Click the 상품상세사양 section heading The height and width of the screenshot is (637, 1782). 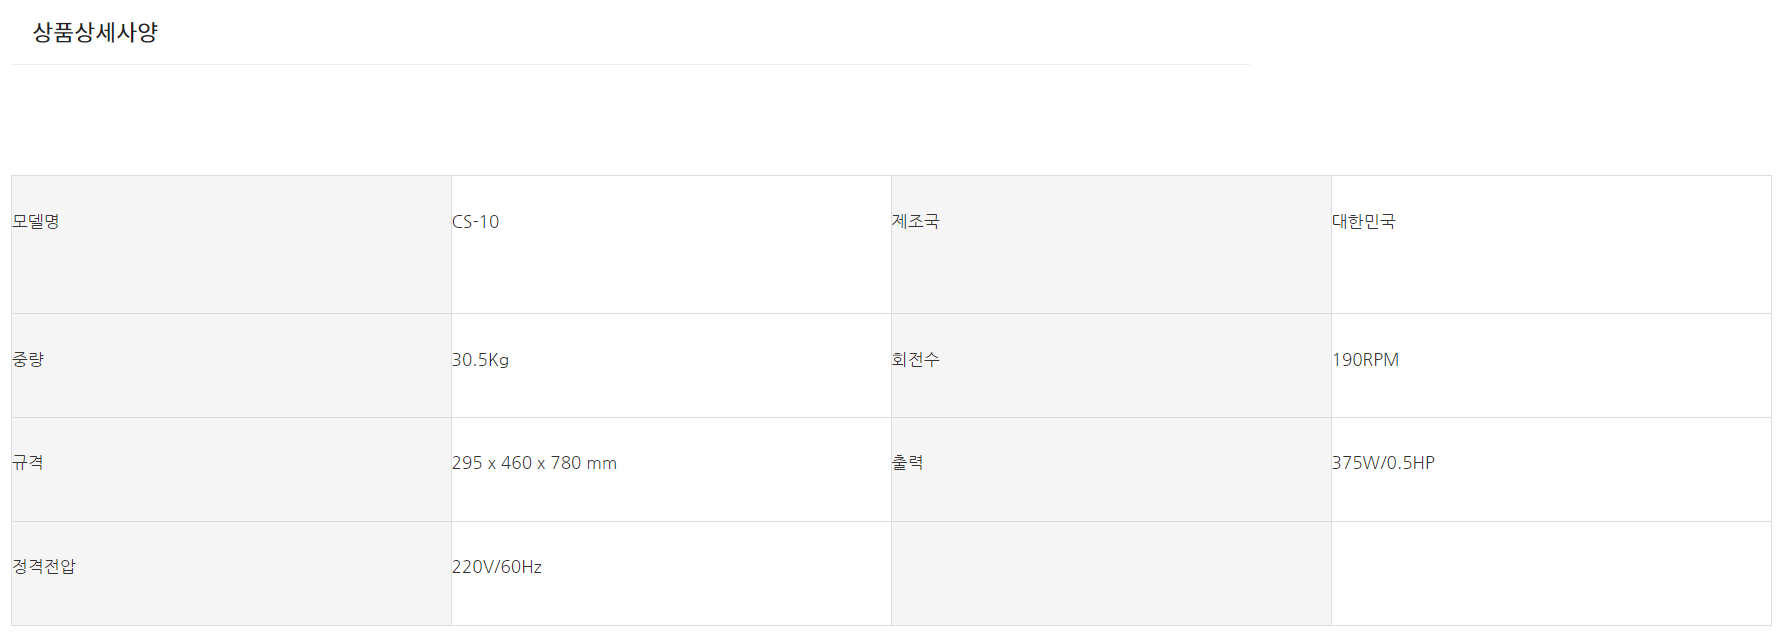pos(95,32)
